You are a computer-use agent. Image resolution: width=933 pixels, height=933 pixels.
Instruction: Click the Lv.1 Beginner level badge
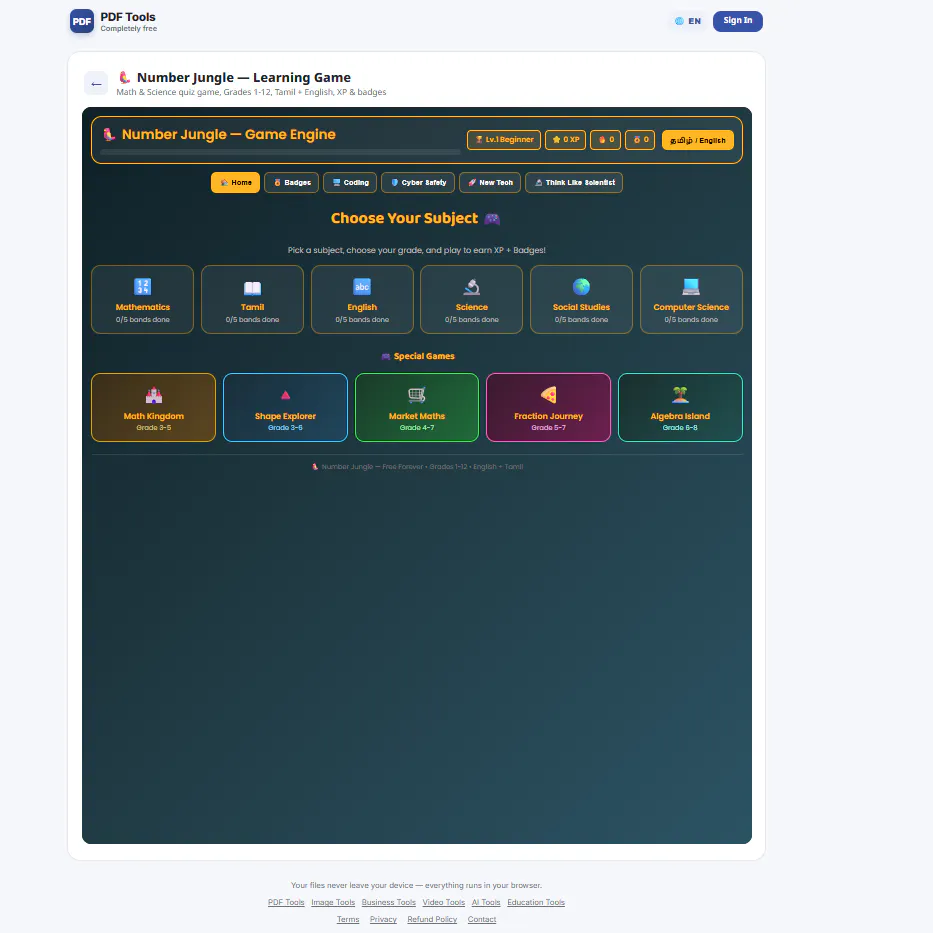pyautogui.click(x=503, y=140)
